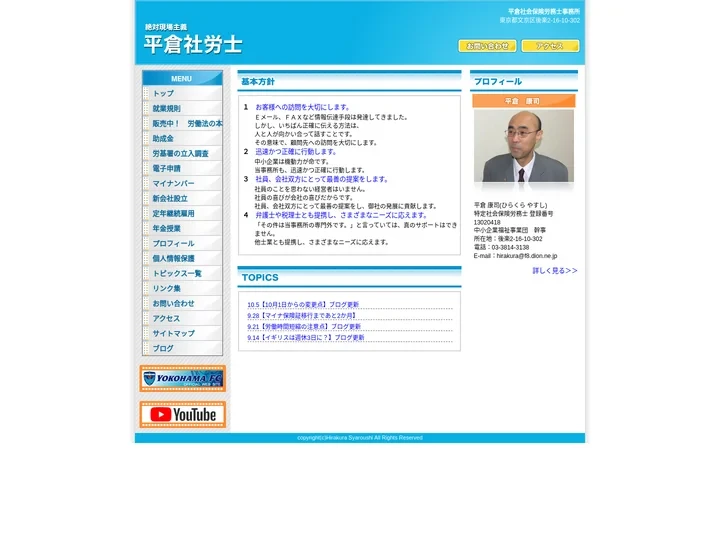The height and width of the screenshot is (540, 720).
Task: Click heading 社員、会社双方にとって最善の提案
Action: [322, 179]
